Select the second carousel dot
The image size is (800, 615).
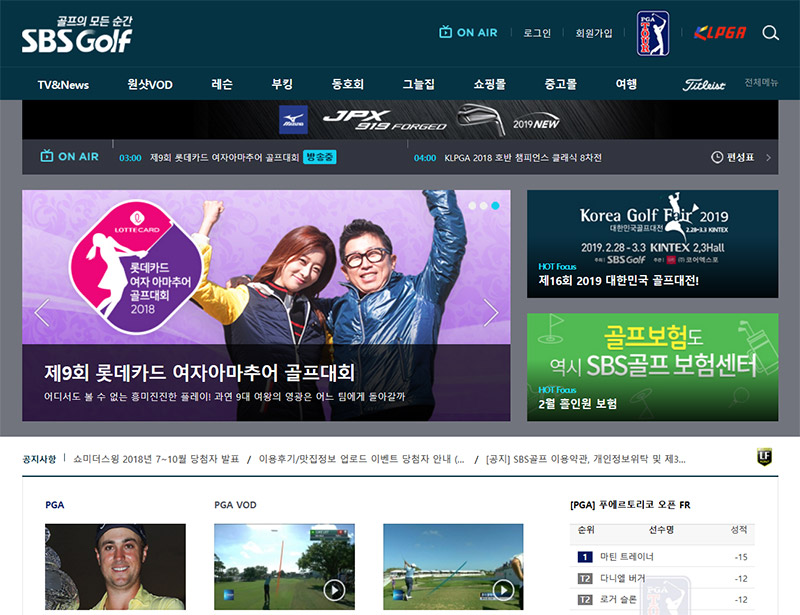click(x=483, y=206)
